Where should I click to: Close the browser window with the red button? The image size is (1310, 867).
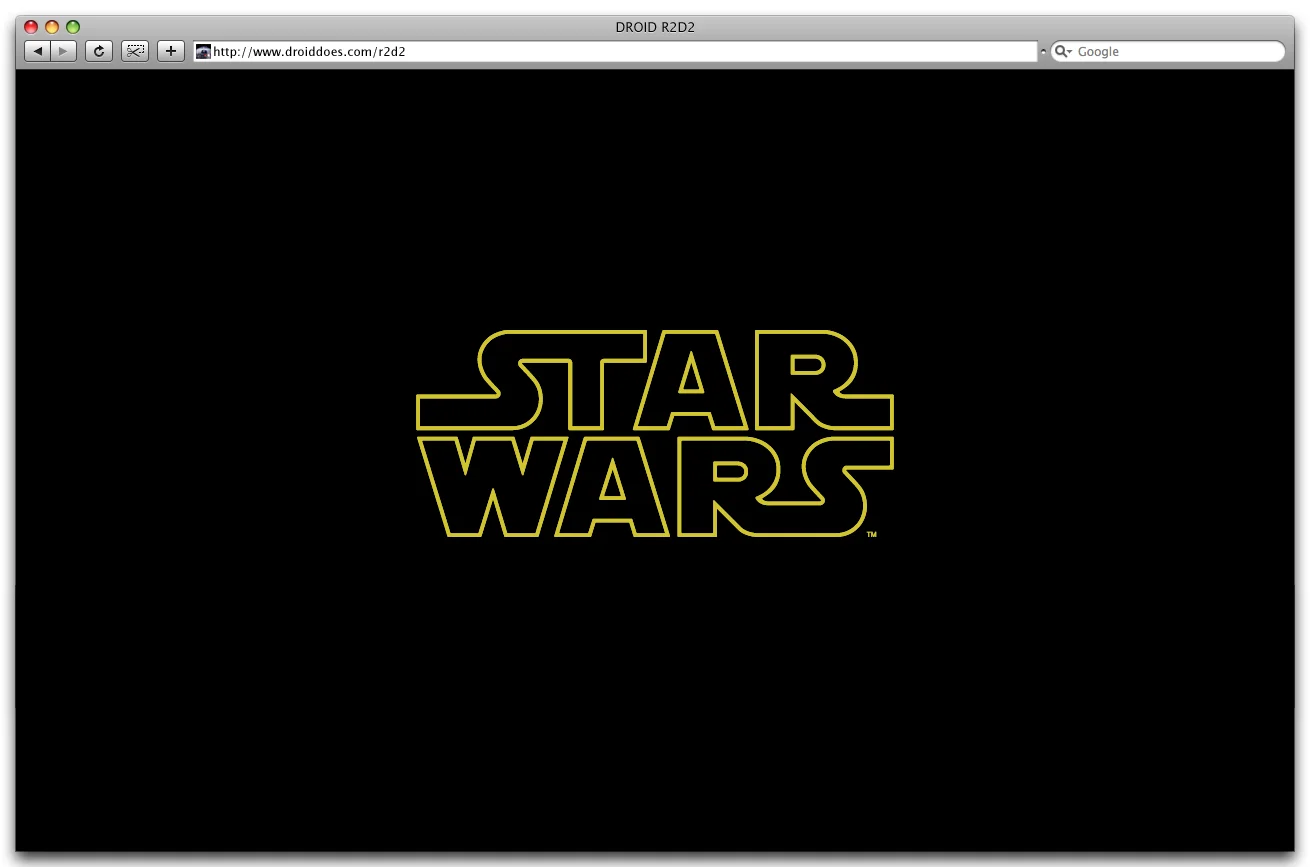(31, 27)
